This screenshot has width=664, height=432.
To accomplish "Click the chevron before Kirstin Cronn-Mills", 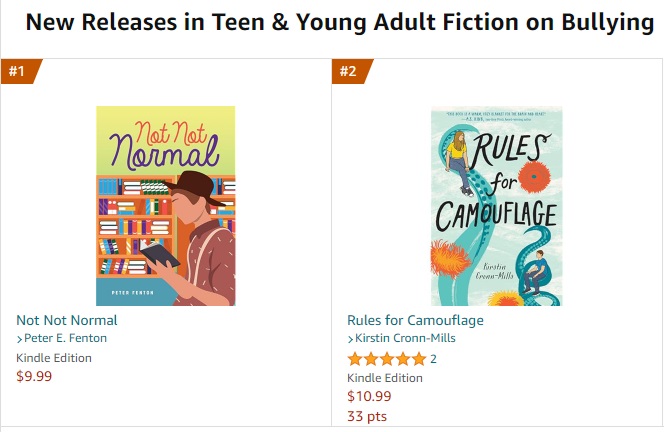I will click(x=351, y=339).
